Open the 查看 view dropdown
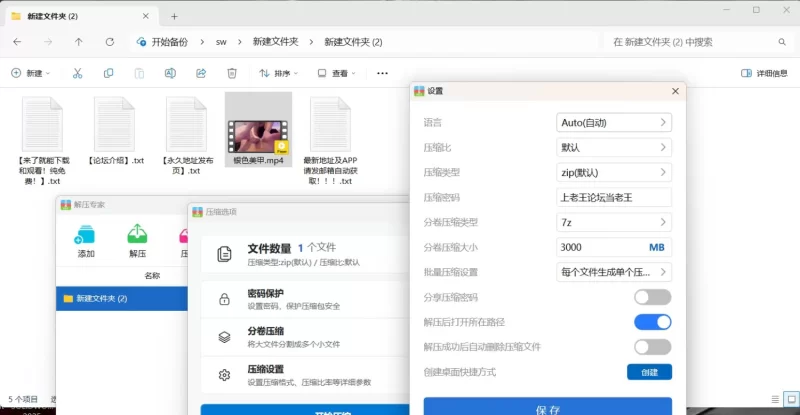 337,74
